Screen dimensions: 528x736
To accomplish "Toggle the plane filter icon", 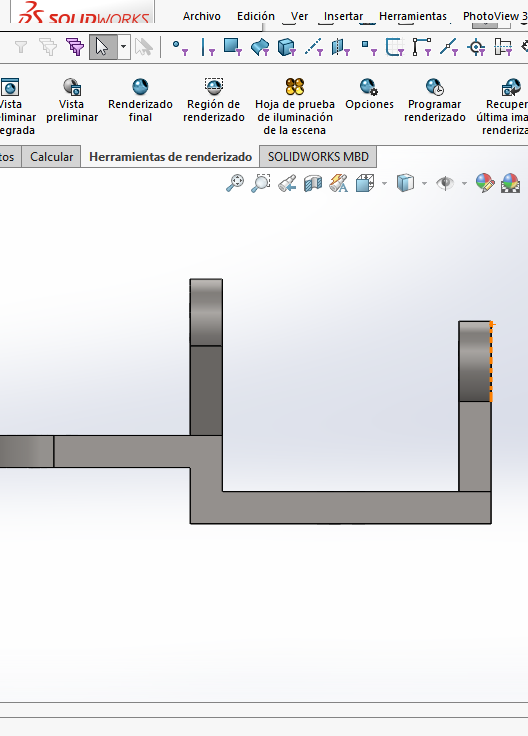I will click(x=341, y=47).
